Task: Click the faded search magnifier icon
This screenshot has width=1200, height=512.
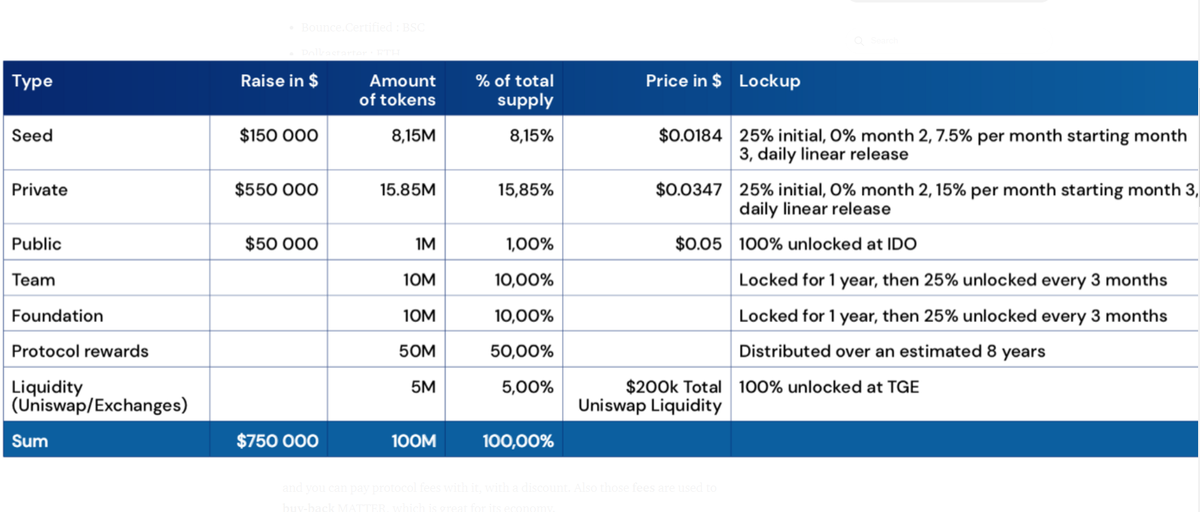Action: point(858,41)
